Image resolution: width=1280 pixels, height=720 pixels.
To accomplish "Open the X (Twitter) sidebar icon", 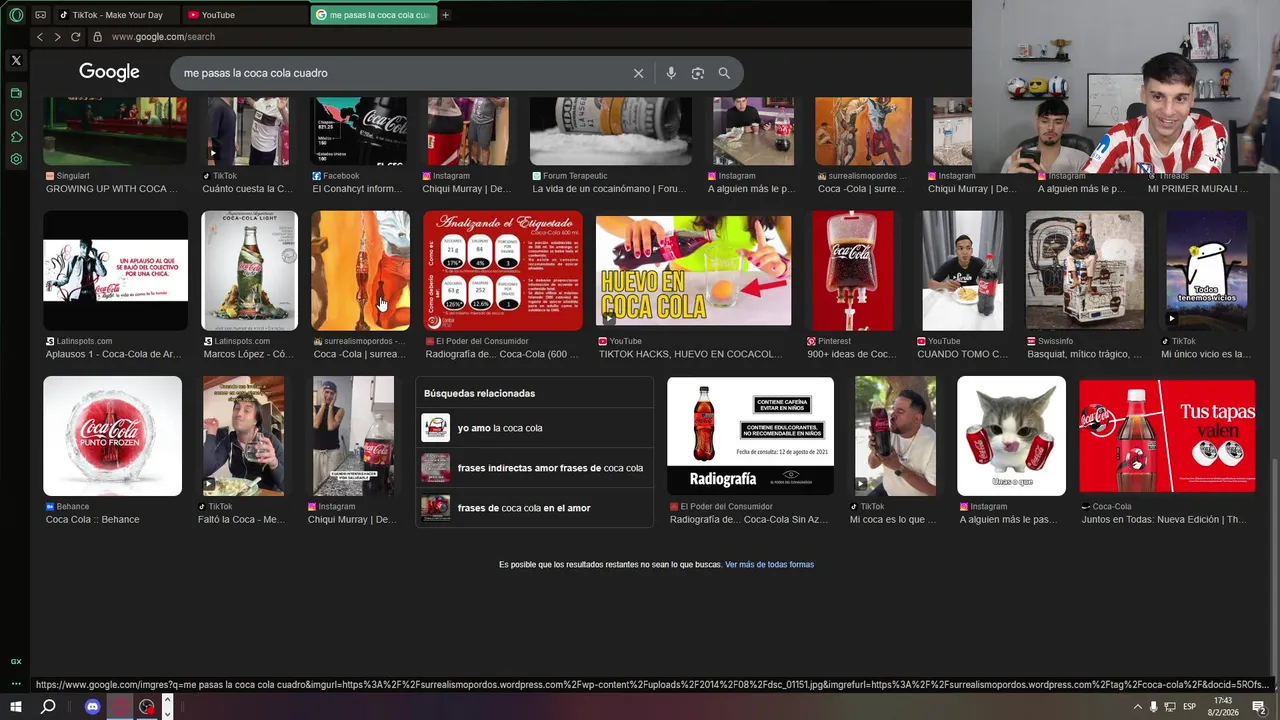I will [x=16, y=61].
